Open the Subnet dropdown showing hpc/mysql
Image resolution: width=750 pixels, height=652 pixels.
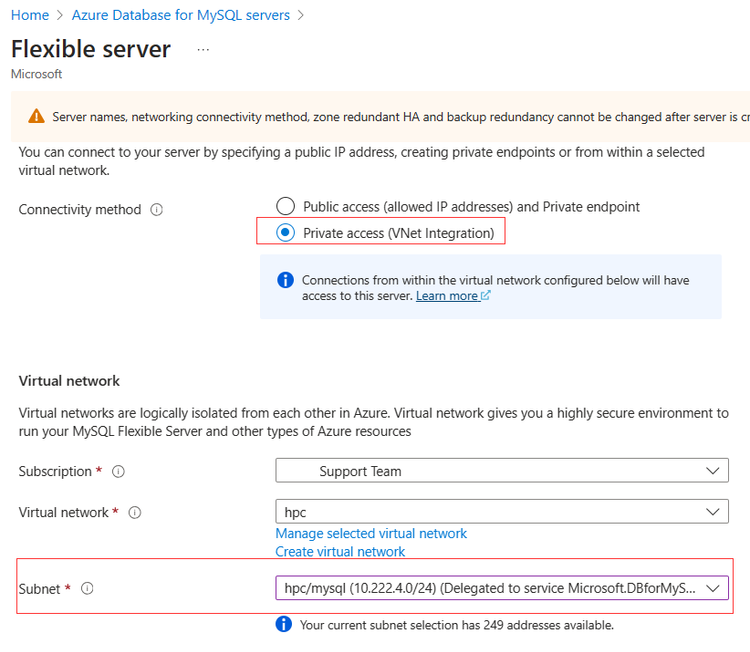(502, 588)
